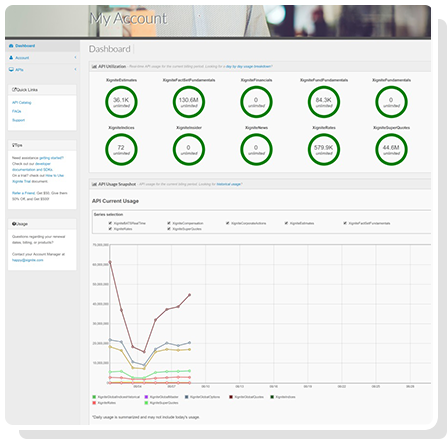This screenshot has height=439, width=447.
Task: Email the happy@xignite.com account manager link
Action: [x=28, y=260]
